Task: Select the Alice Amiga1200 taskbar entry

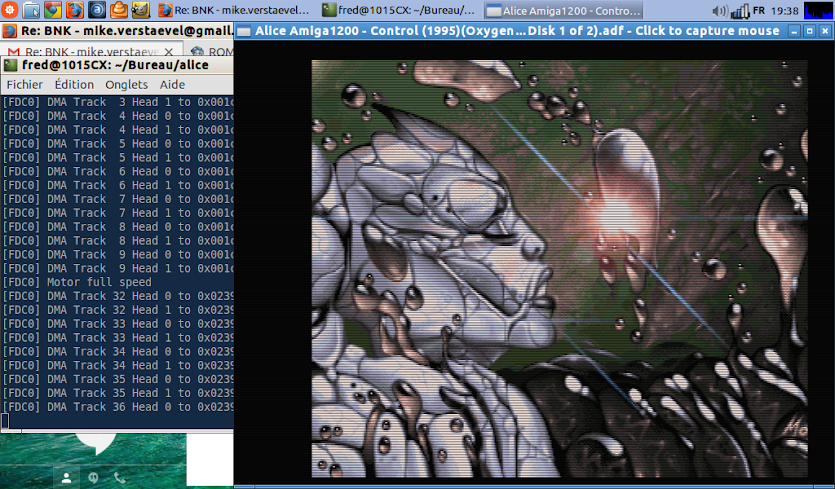Action: [564, 10]
